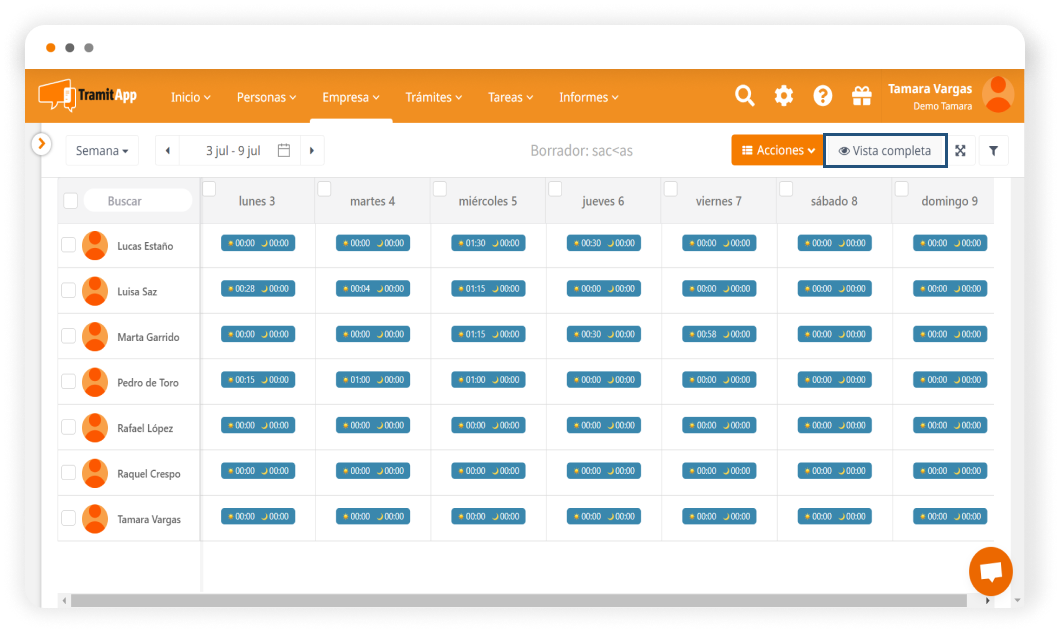Screen dimensions: 1061x633
Task: Click the gift box icon
Action: [x=861, y=96]
